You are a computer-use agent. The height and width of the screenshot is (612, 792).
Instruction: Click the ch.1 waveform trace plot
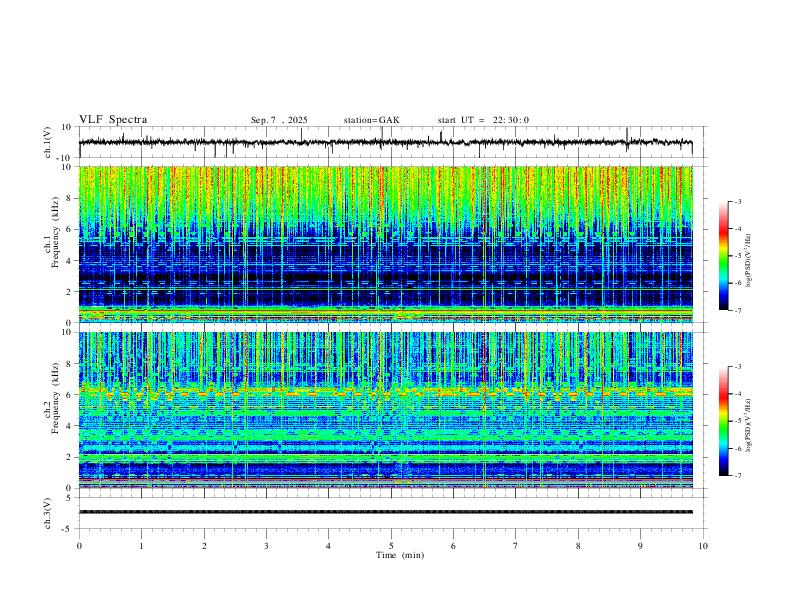pyautogui.click(x=385, y=142)
